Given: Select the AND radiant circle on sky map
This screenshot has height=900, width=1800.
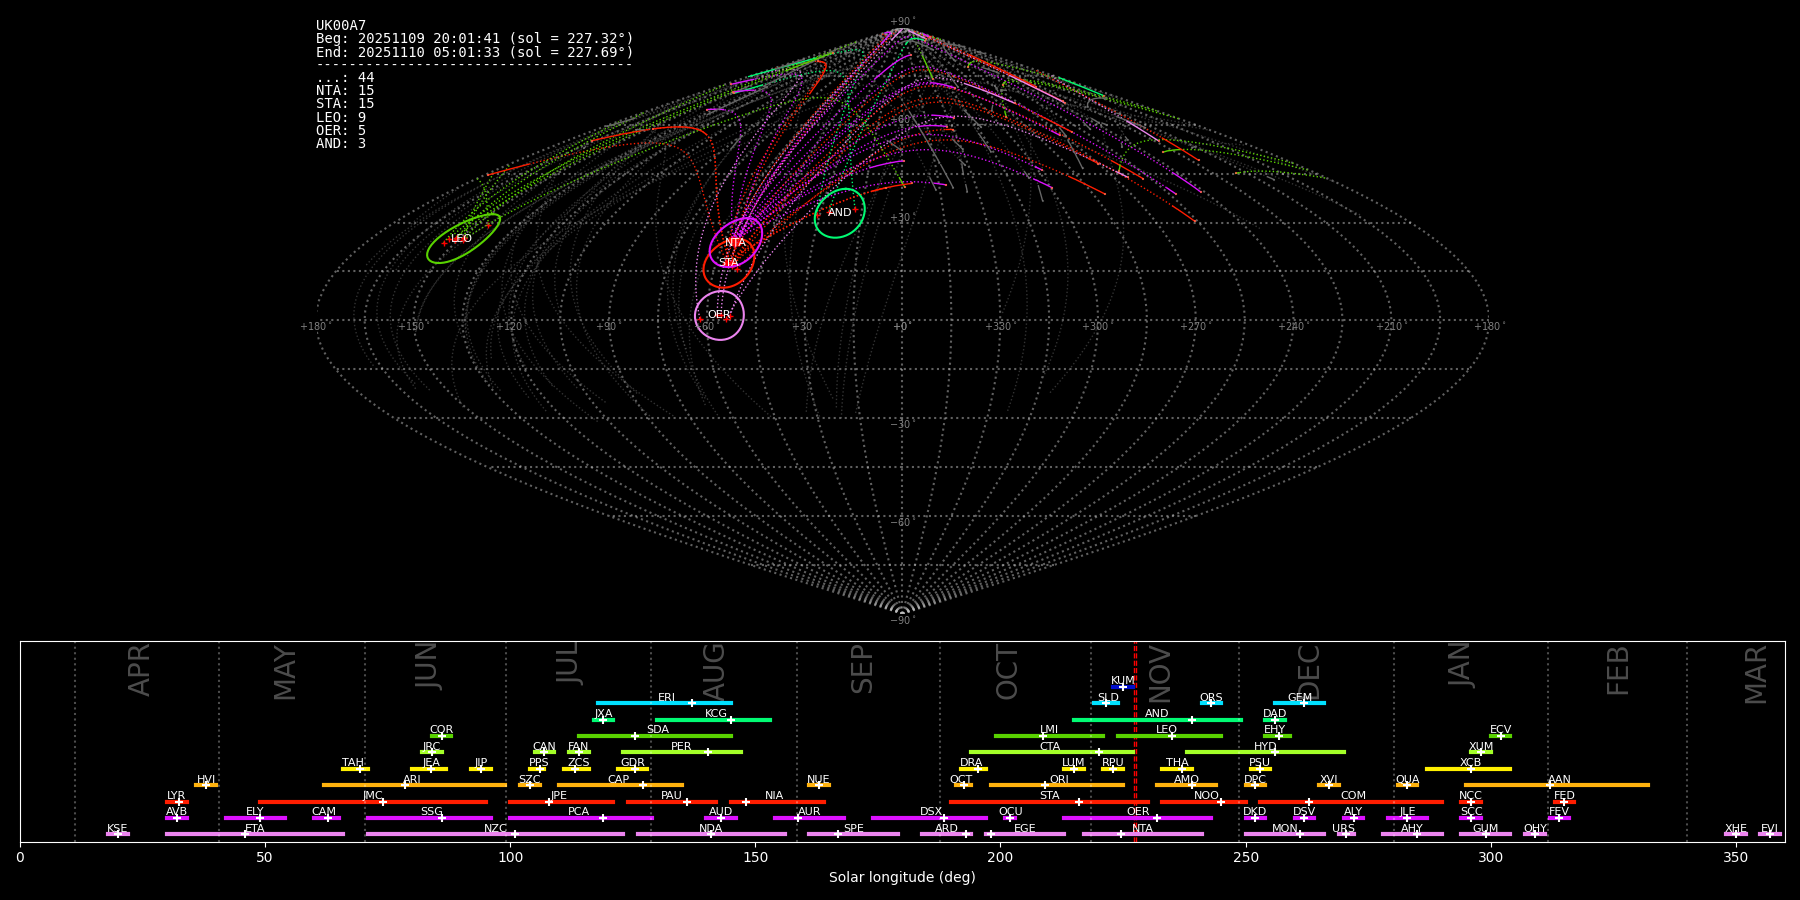Looking at the screenshot, I should 839,213.
